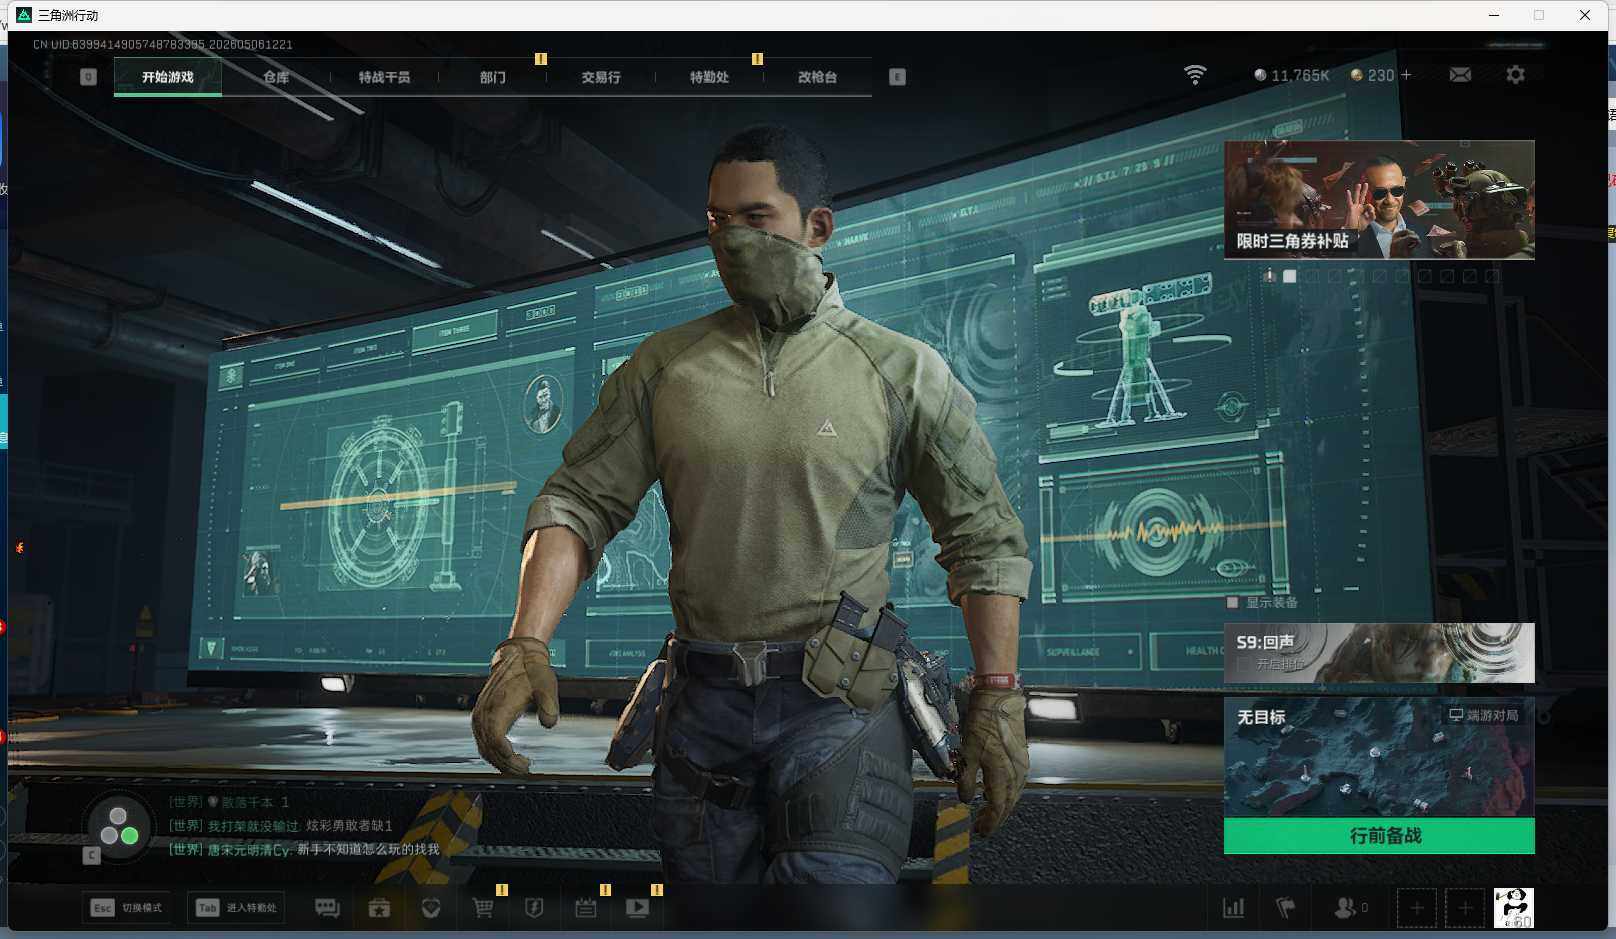Viewport: 1616px width, 939px height.
Task: Select the 开始游戏 tab
Action: [x=168, y=77]
